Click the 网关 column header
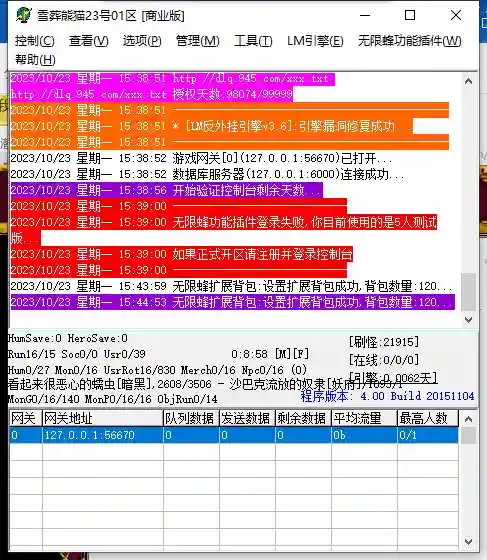 click(25, 418)
